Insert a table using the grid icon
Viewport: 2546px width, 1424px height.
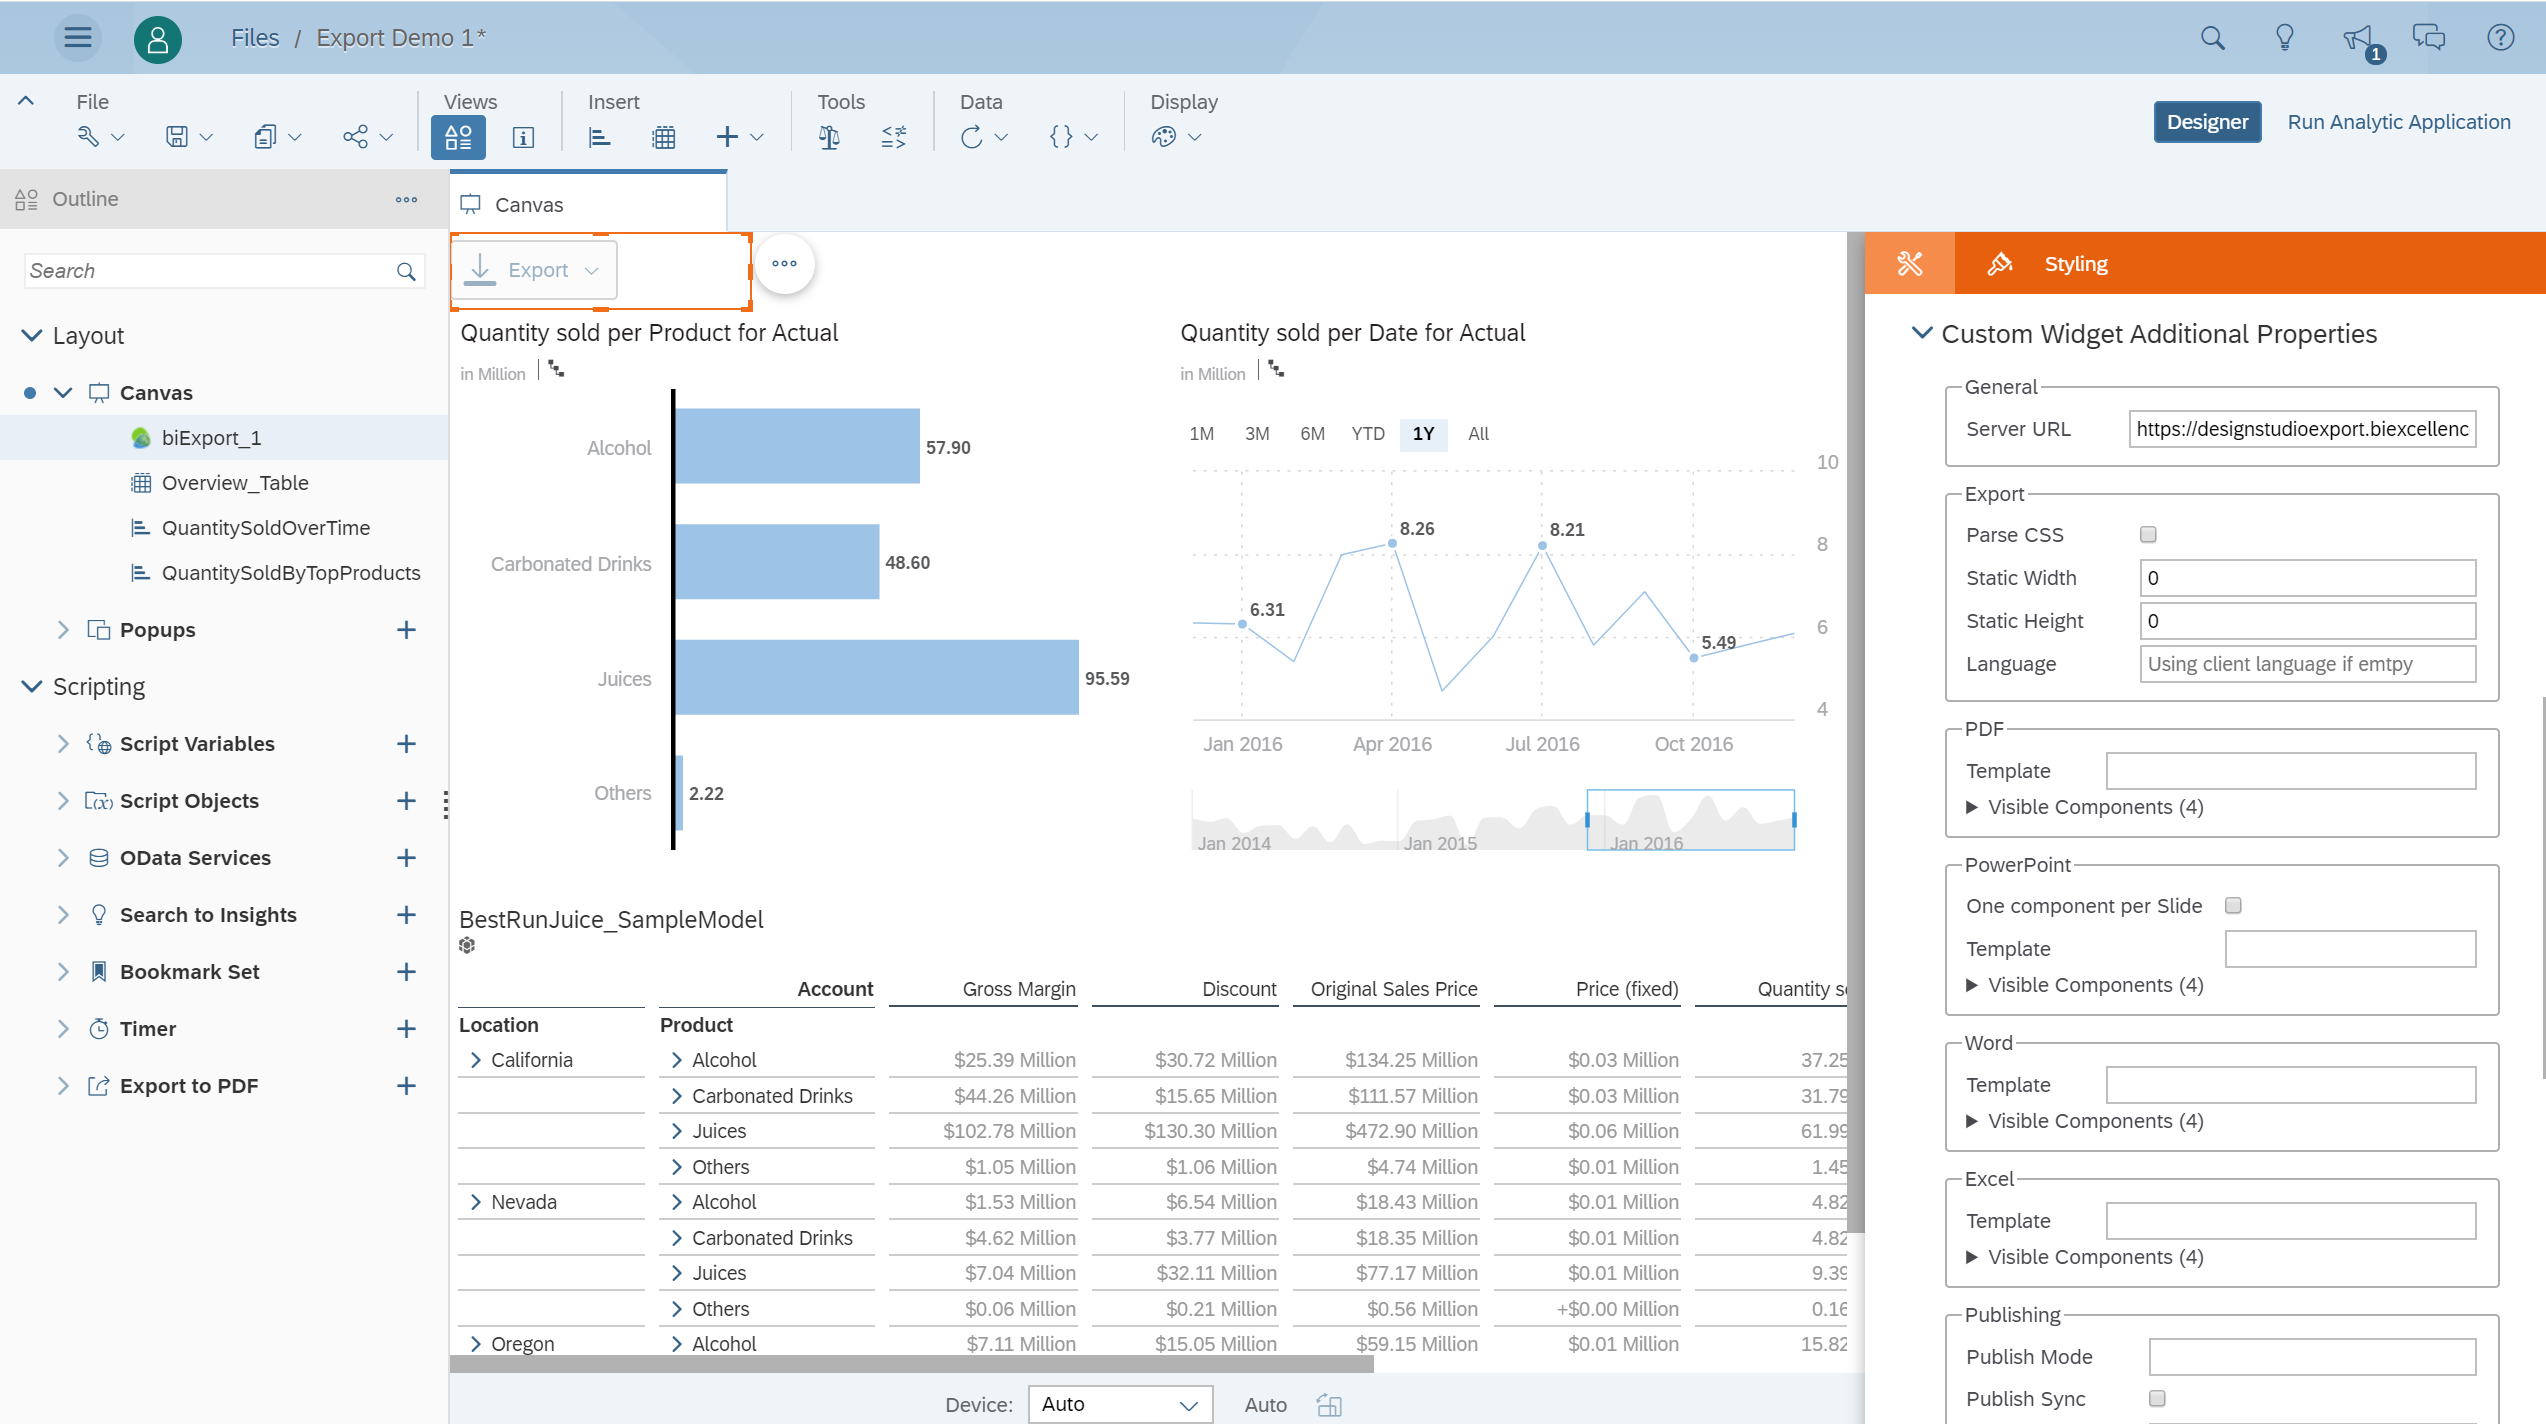pyautogui.click(x=664, y=137)
